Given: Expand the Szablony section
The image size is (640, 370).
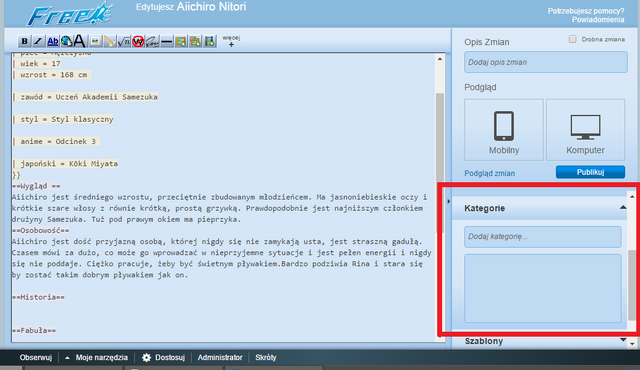Looking at the screenshot, I should 623,340.
